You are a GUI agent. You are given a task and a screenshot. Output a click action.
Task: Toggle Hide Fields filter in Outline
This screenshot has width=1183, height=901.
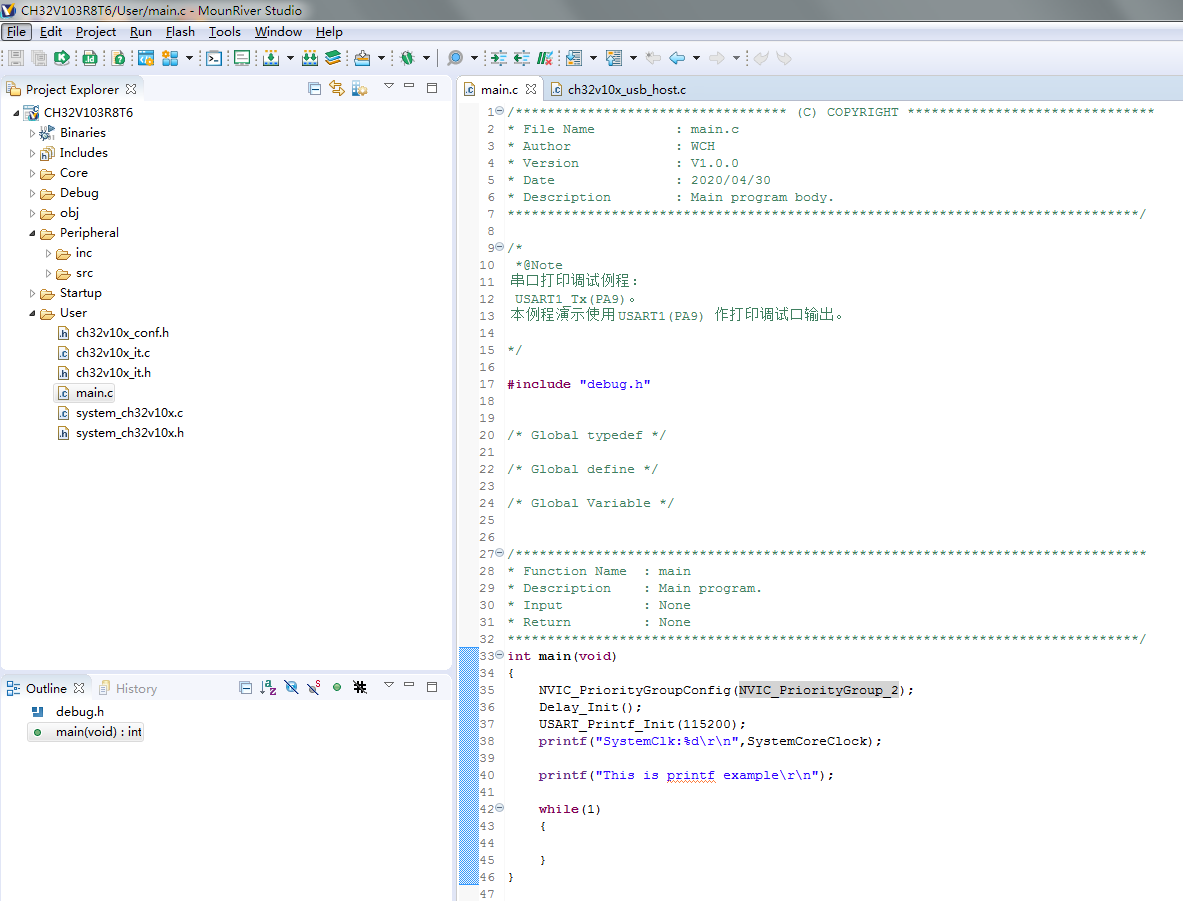click(x=291, y=688)
